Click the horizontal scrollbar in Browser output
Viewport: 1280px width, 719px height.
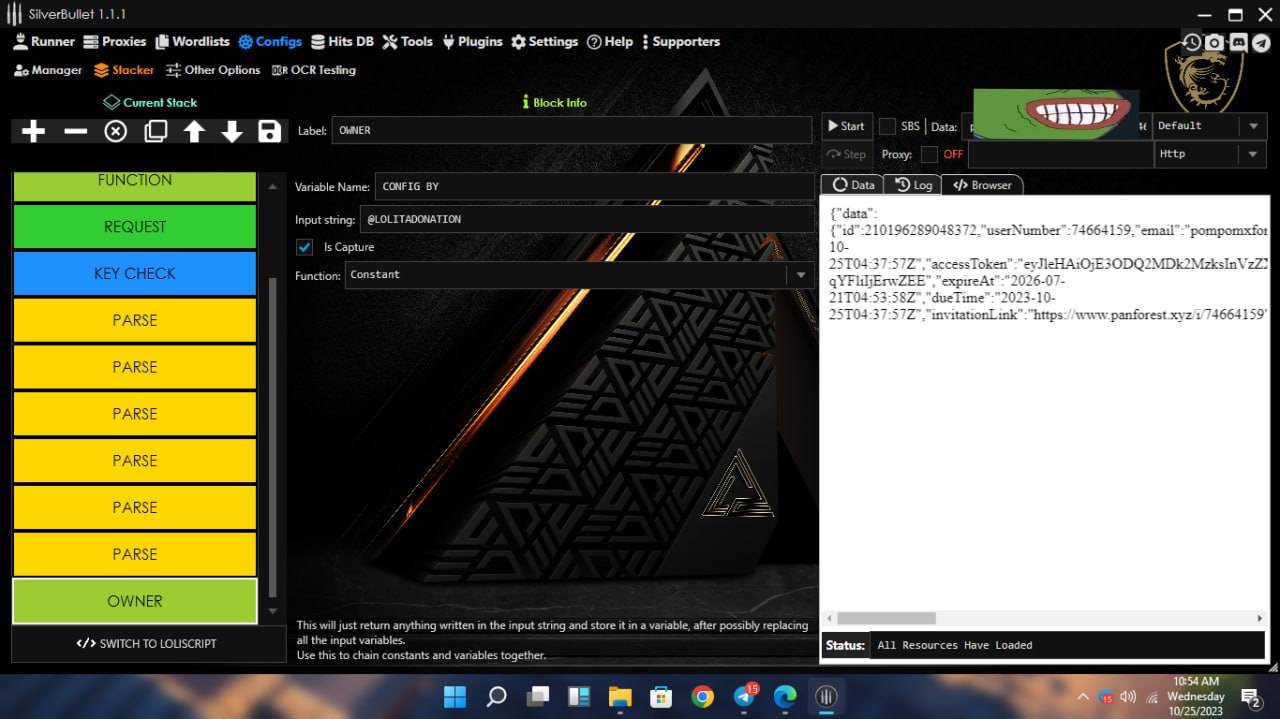point(886,618)
